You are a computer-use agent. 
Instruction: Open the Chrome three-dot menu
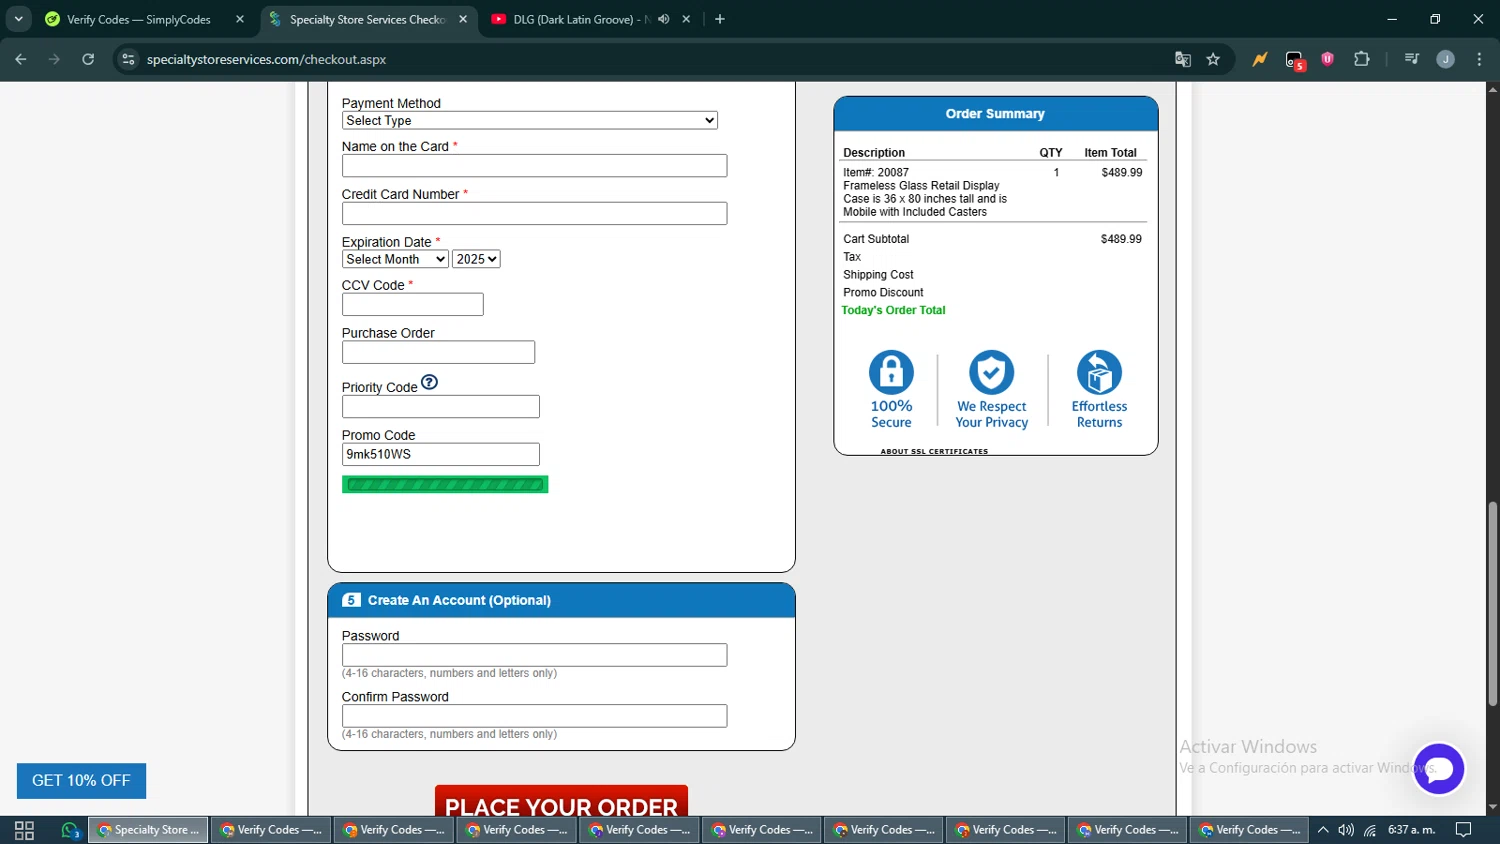point(1480,59)
